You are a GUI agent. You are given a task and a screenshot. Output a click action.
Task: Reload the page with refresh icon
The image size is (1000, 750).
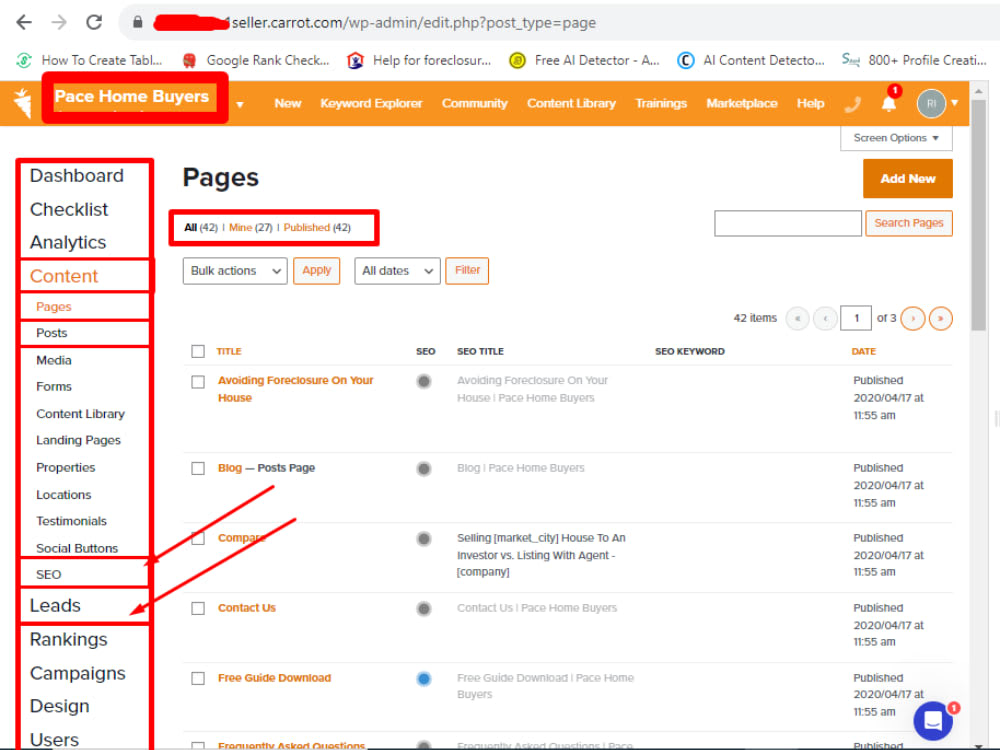(94, 22)
